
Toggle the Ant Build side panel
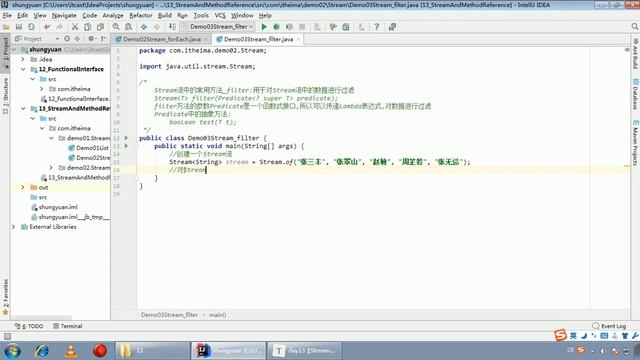(636, 53)
